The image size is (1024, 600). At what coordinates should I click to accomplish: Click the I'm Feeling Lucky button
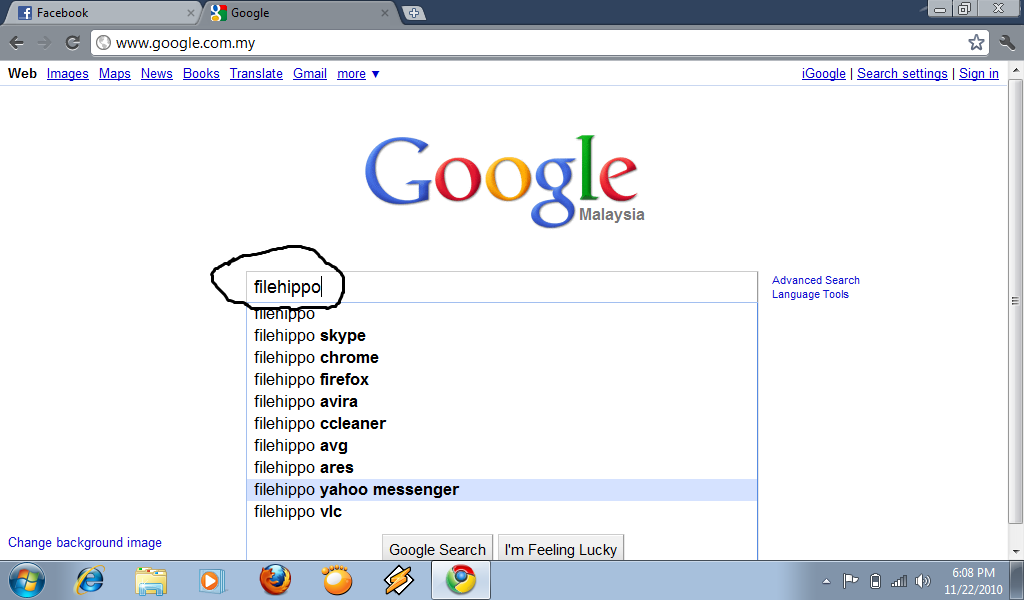[x=561, y=549]
